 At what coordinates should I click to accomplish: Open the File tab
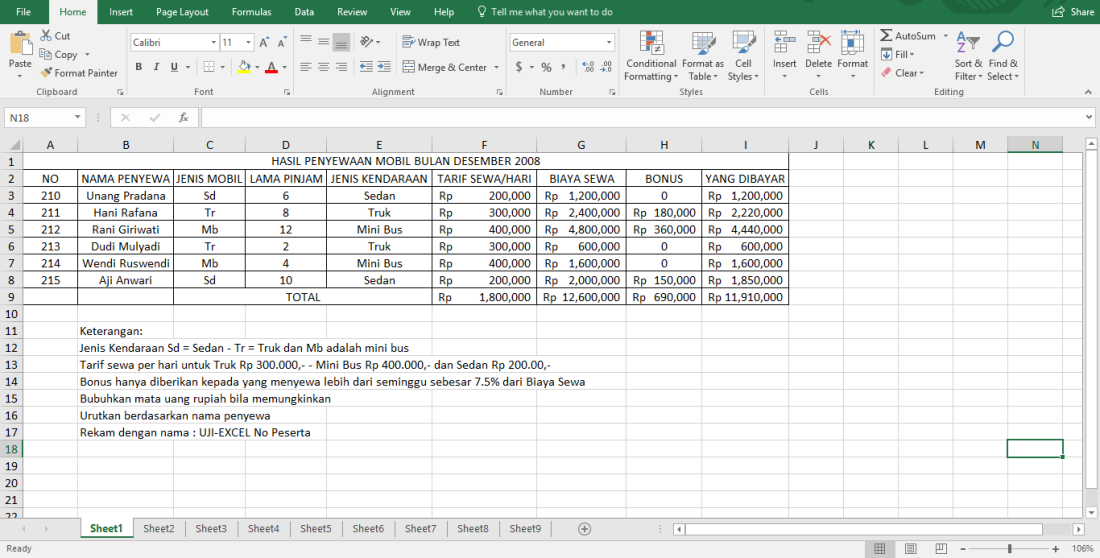coord(23,12)
